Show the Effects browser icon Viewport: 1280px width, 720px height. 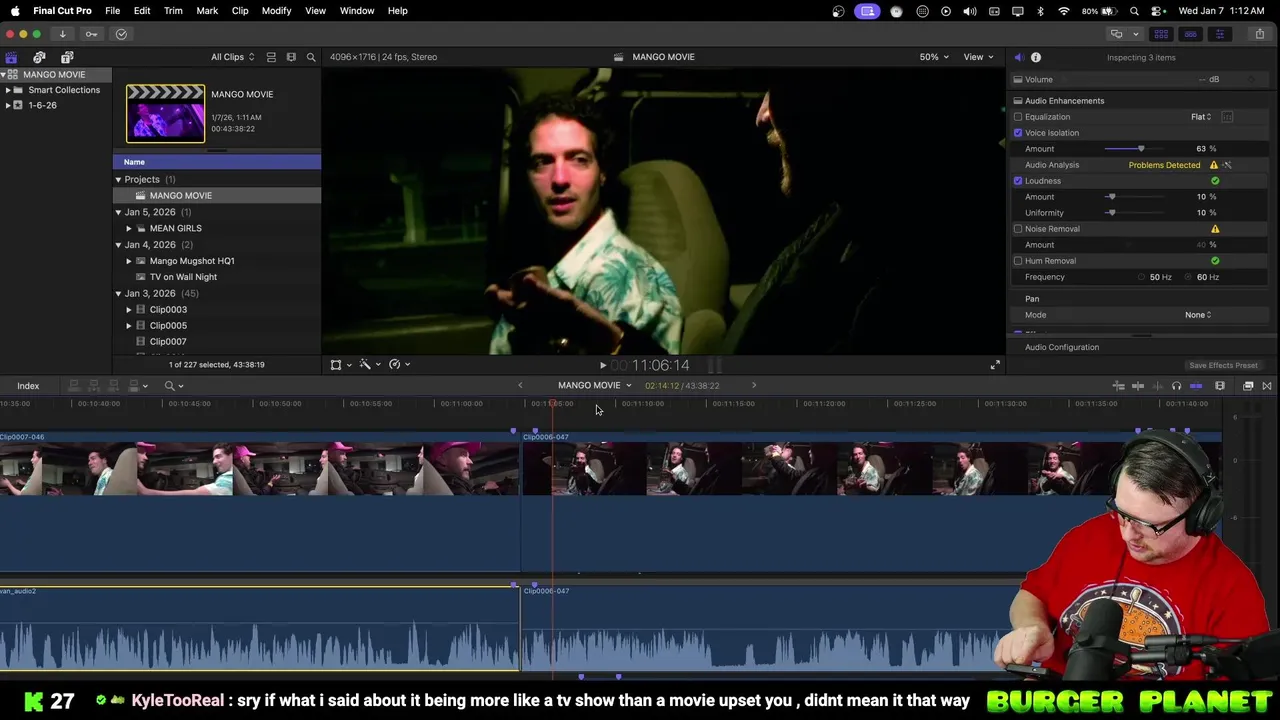1248,386
